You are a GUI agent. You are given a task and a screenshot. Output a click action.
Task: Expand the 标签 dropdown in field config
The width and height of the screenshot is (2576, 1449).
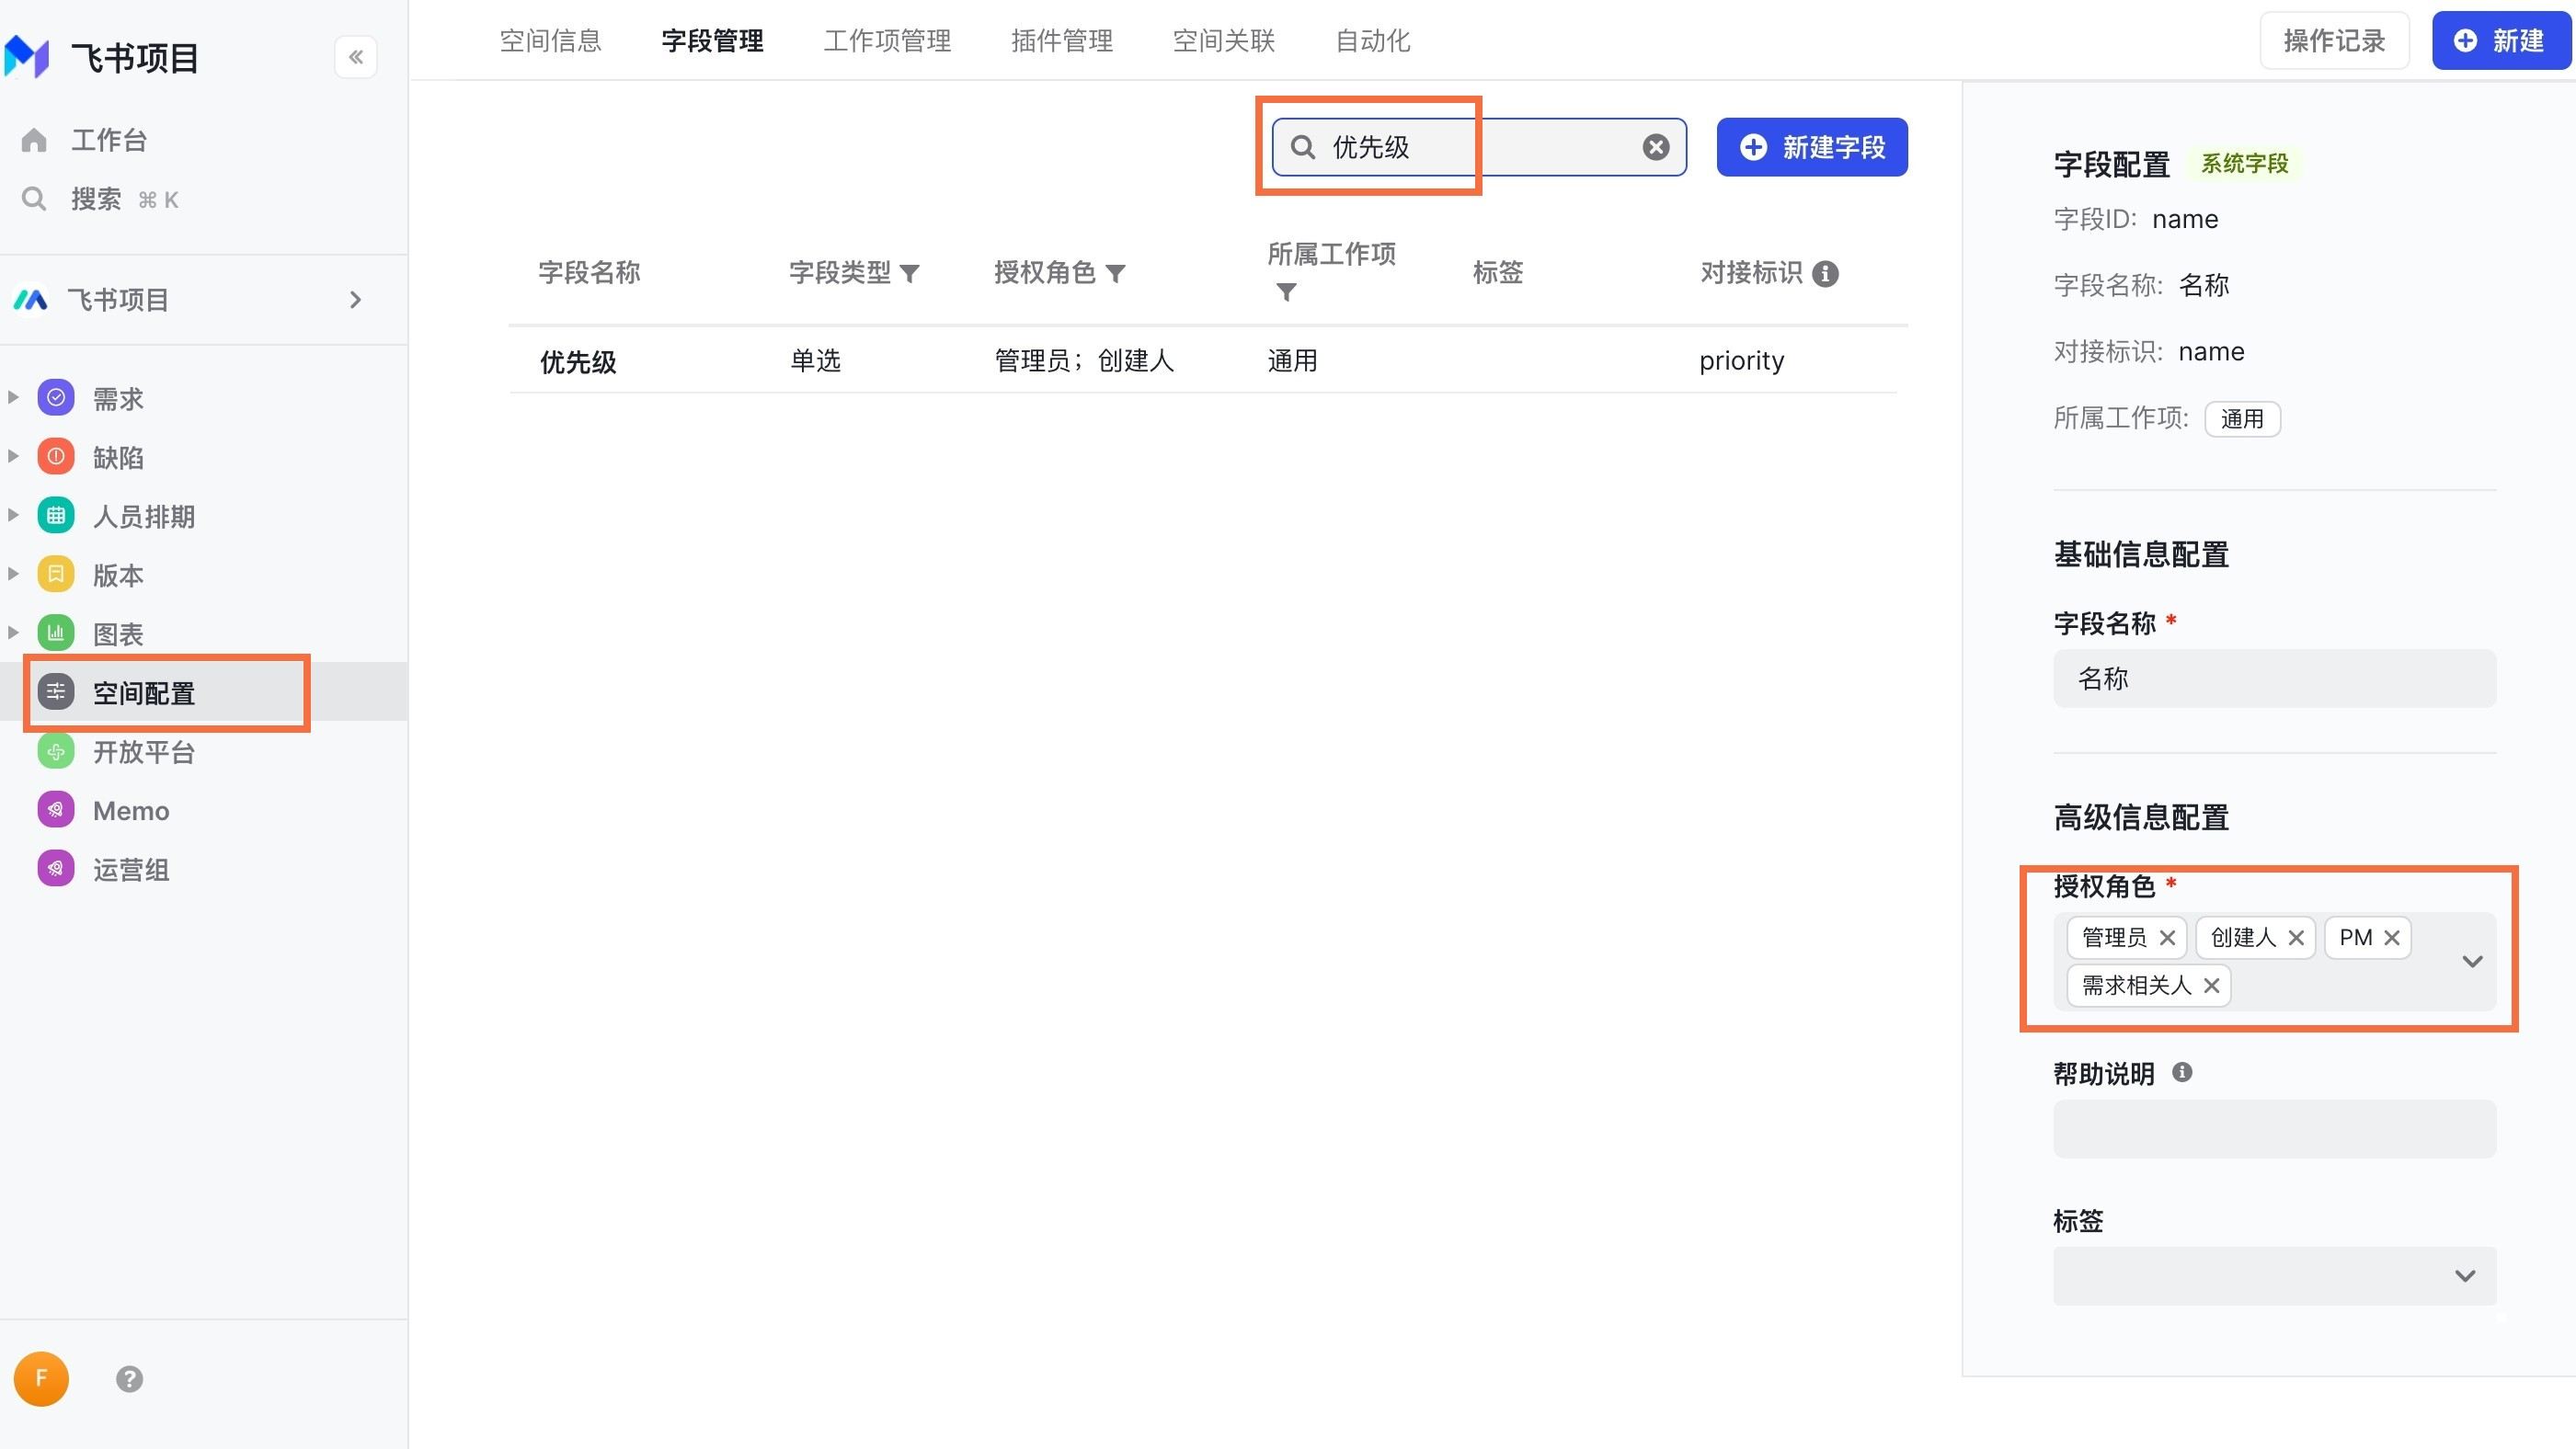[x=2465, y=1276]
